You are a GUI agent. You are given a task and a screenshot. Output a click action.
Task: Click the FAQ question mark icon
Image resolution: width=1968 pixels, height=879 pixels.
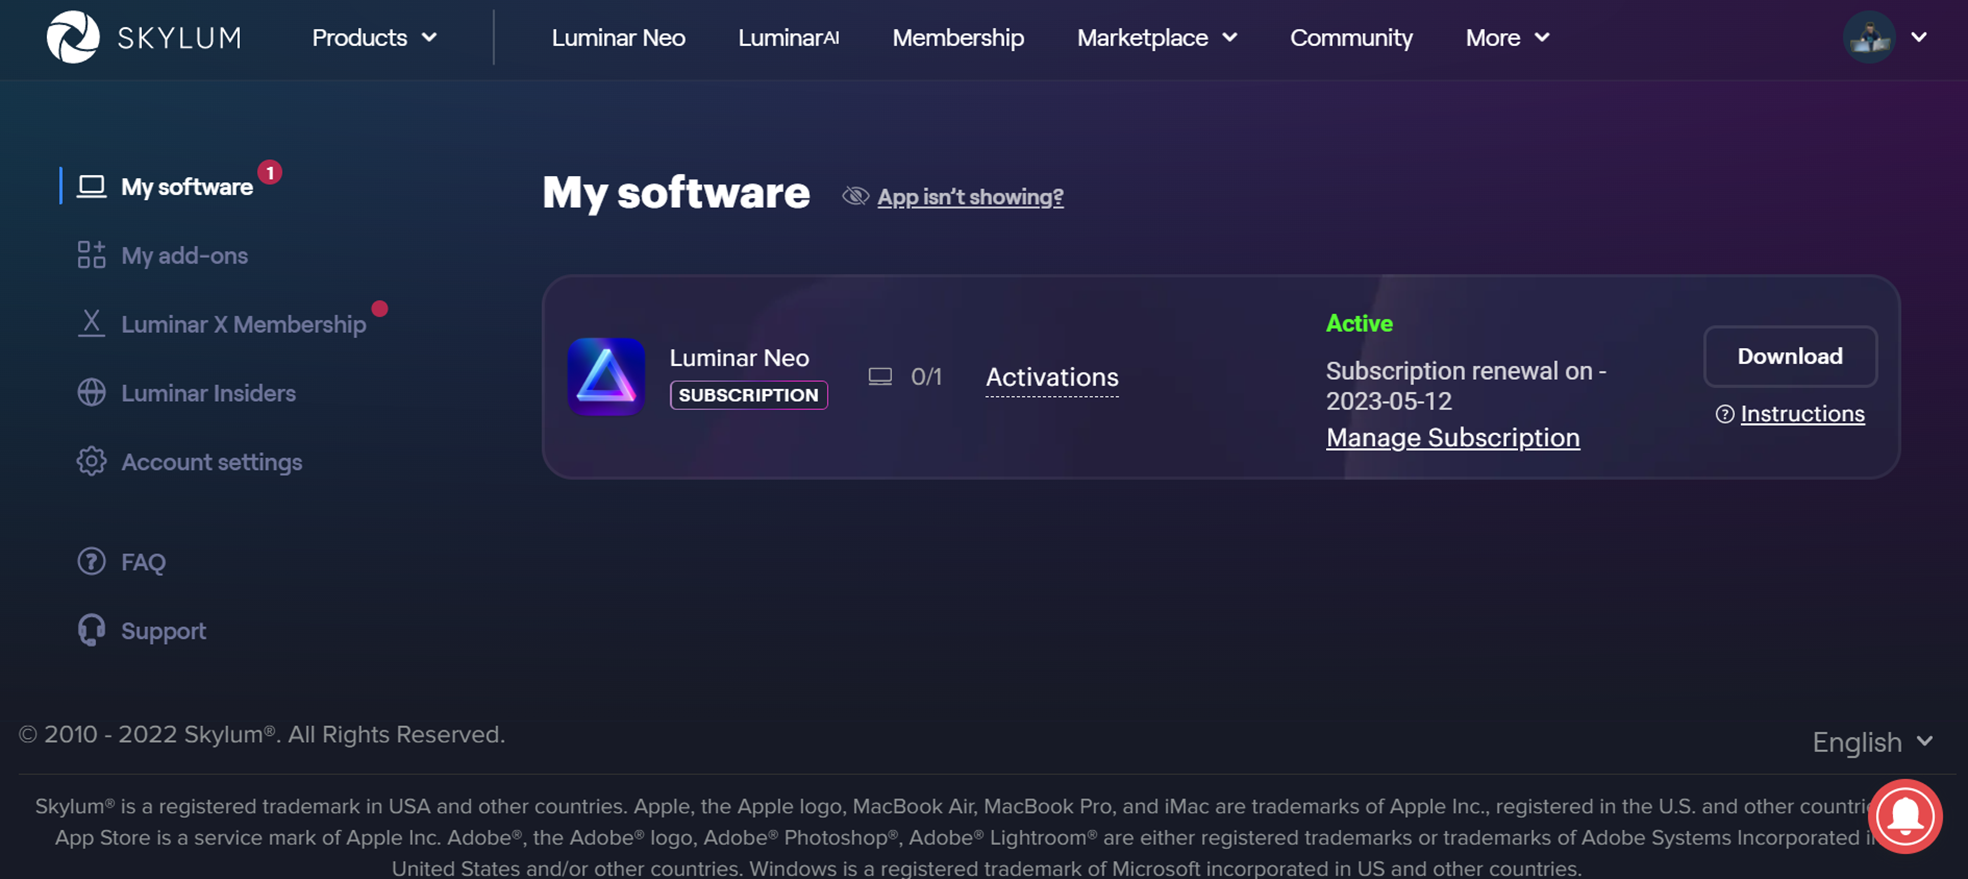tap(91, 561)
